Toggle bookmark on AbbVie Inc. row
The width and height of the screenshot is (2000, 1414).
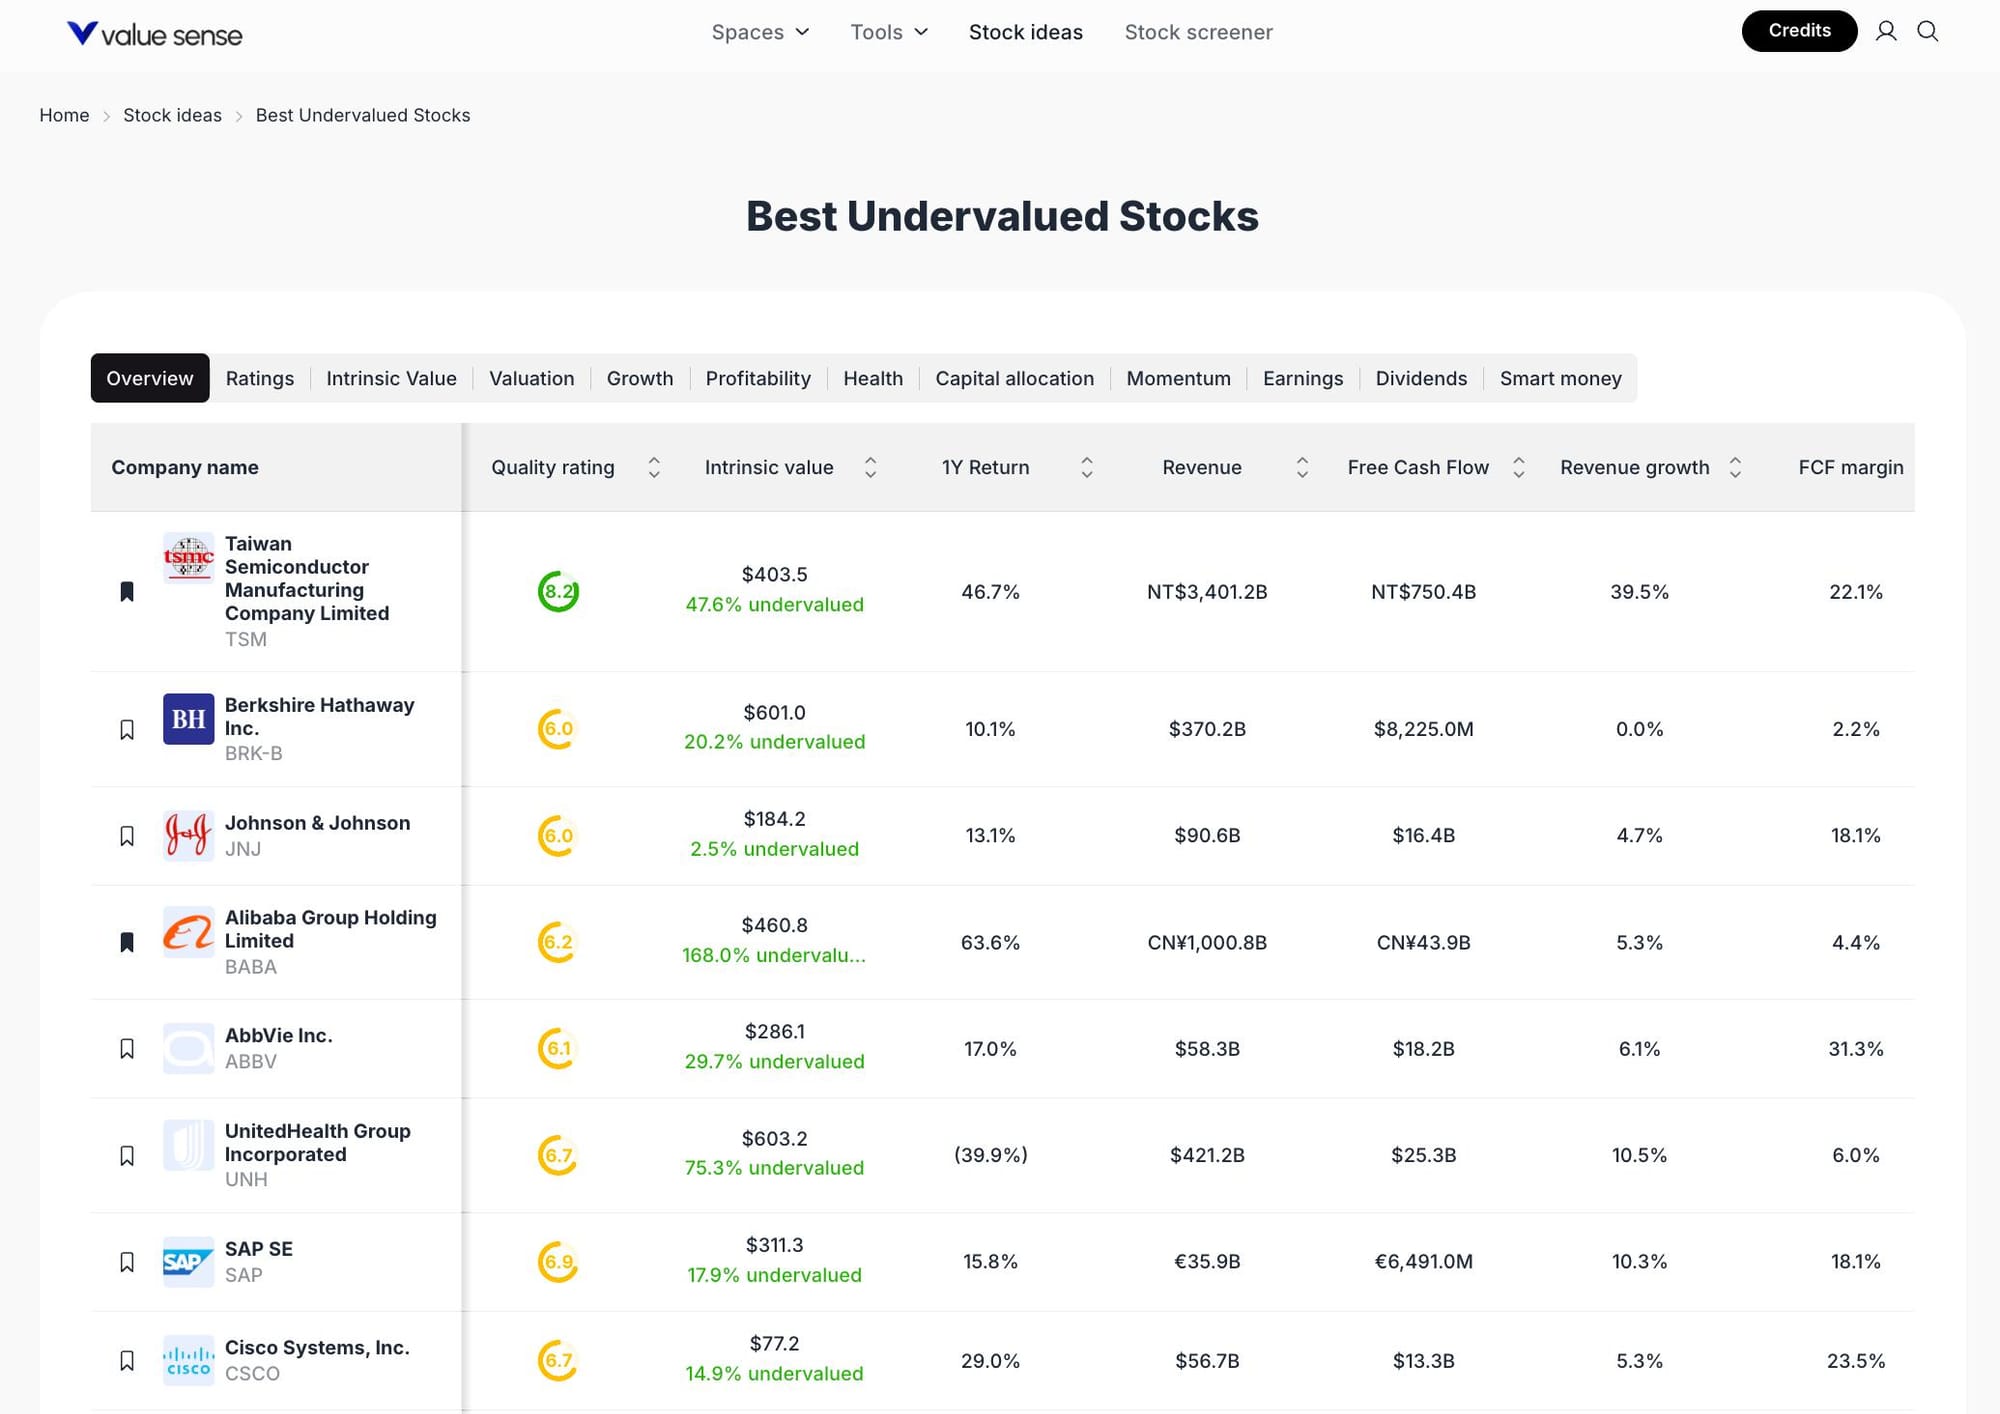[x=127, y=1049]
